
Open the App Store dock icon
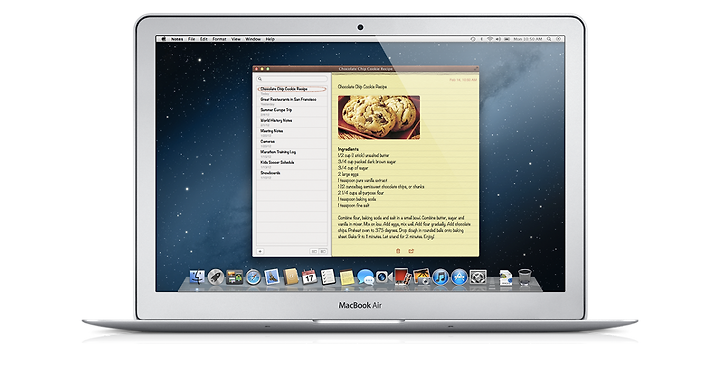point(459,277)
